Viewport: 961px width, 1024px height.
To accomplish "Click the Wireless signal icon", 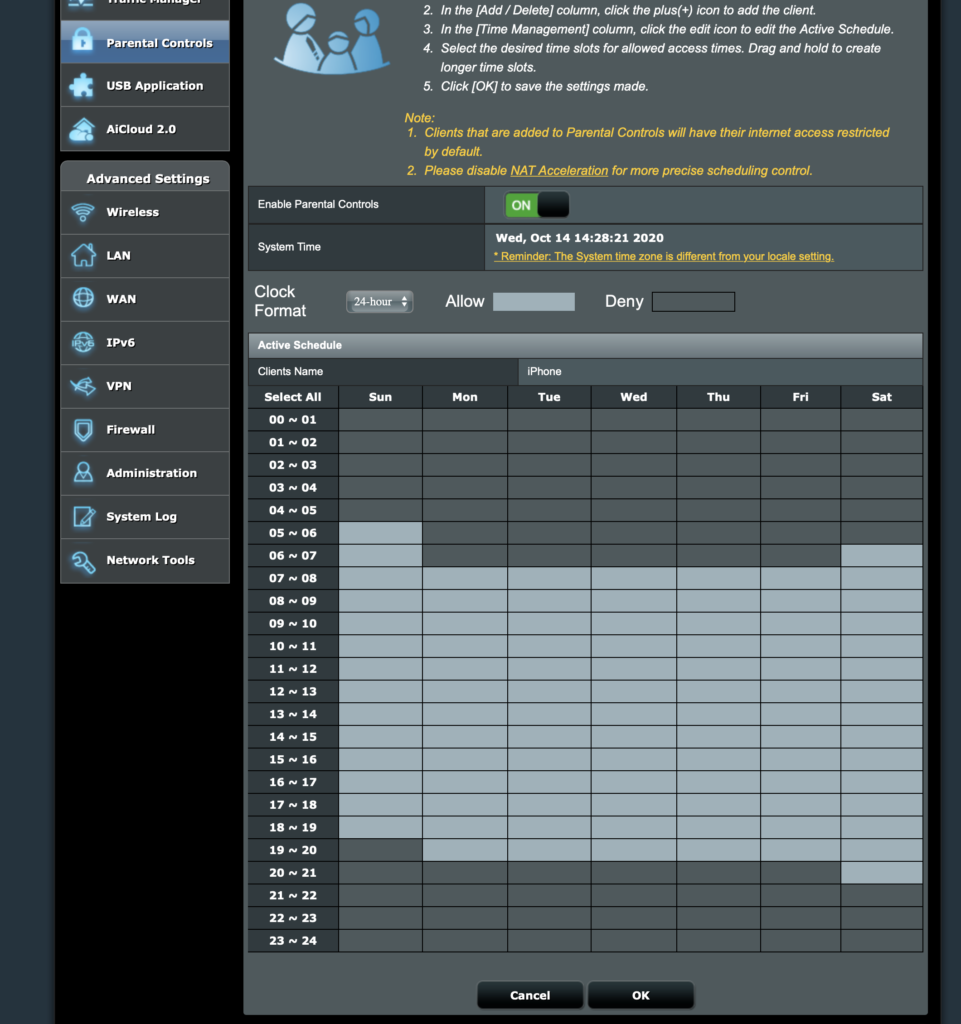I will point(83,212).
